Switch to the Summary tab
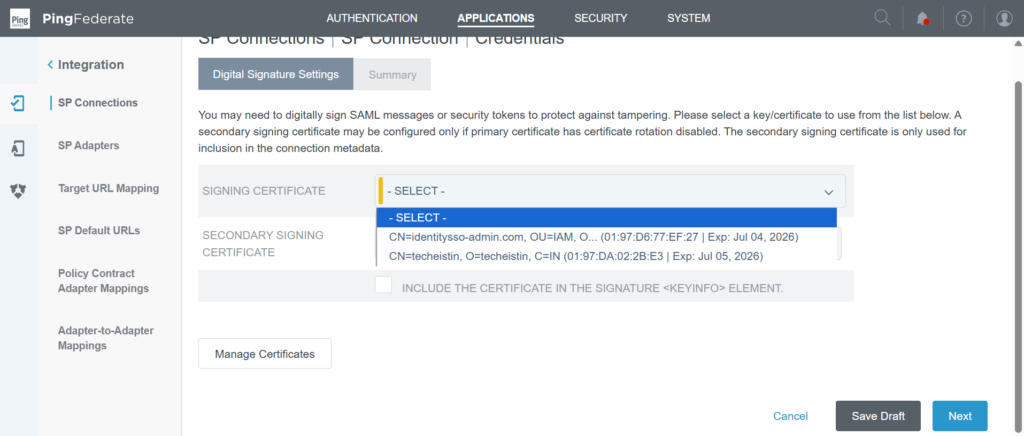This screenshot has height=436, width=1024. pos(392,74)
